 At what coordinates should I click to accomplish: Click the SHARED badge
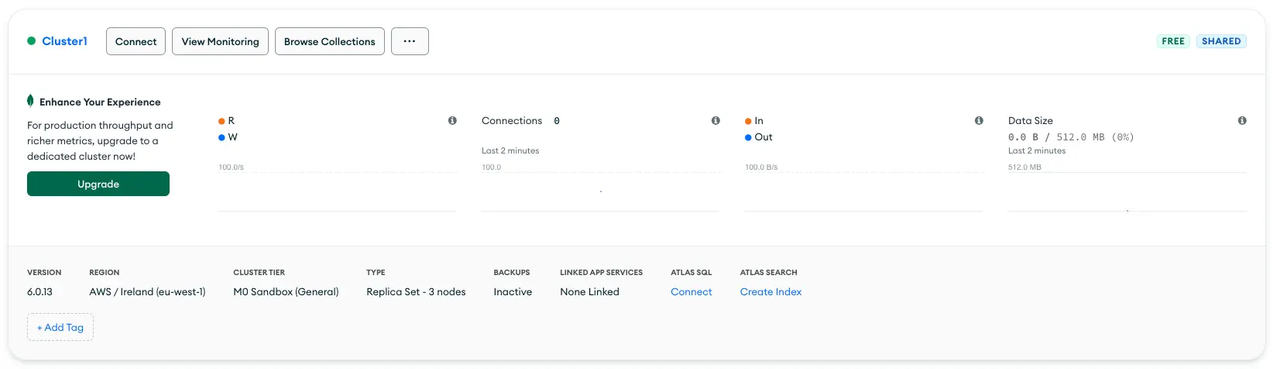pyautogui.click(x=1221, y=41)
